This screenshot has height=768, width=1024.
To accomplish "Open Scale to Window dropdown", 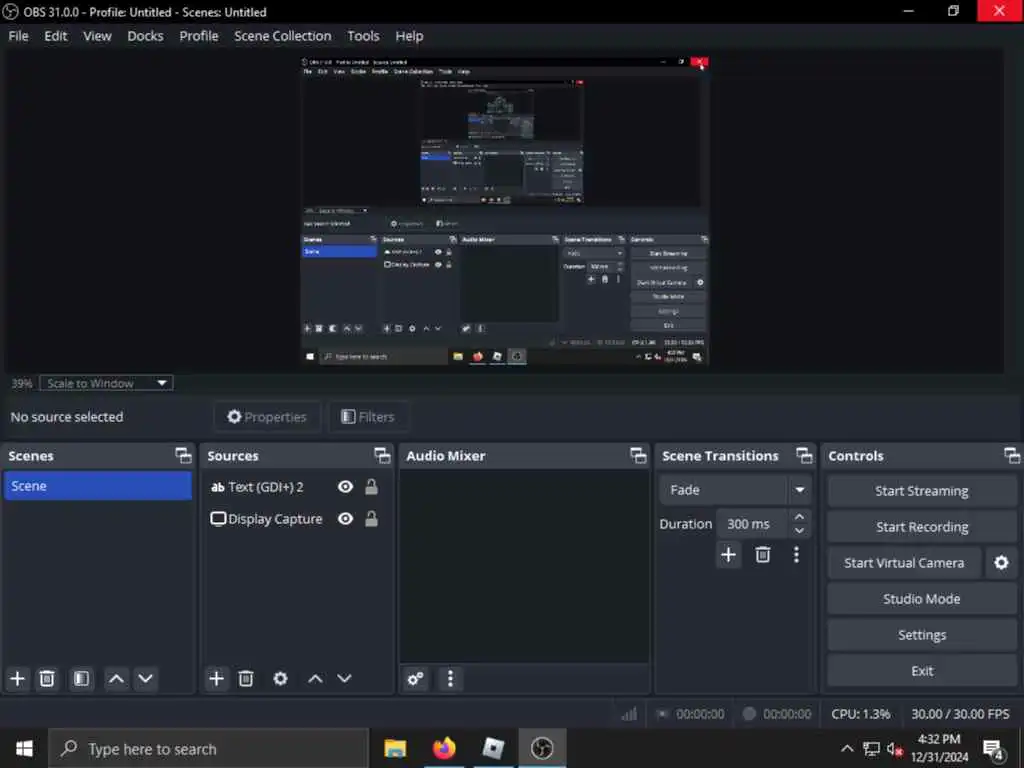I will (x=106, y=383).
